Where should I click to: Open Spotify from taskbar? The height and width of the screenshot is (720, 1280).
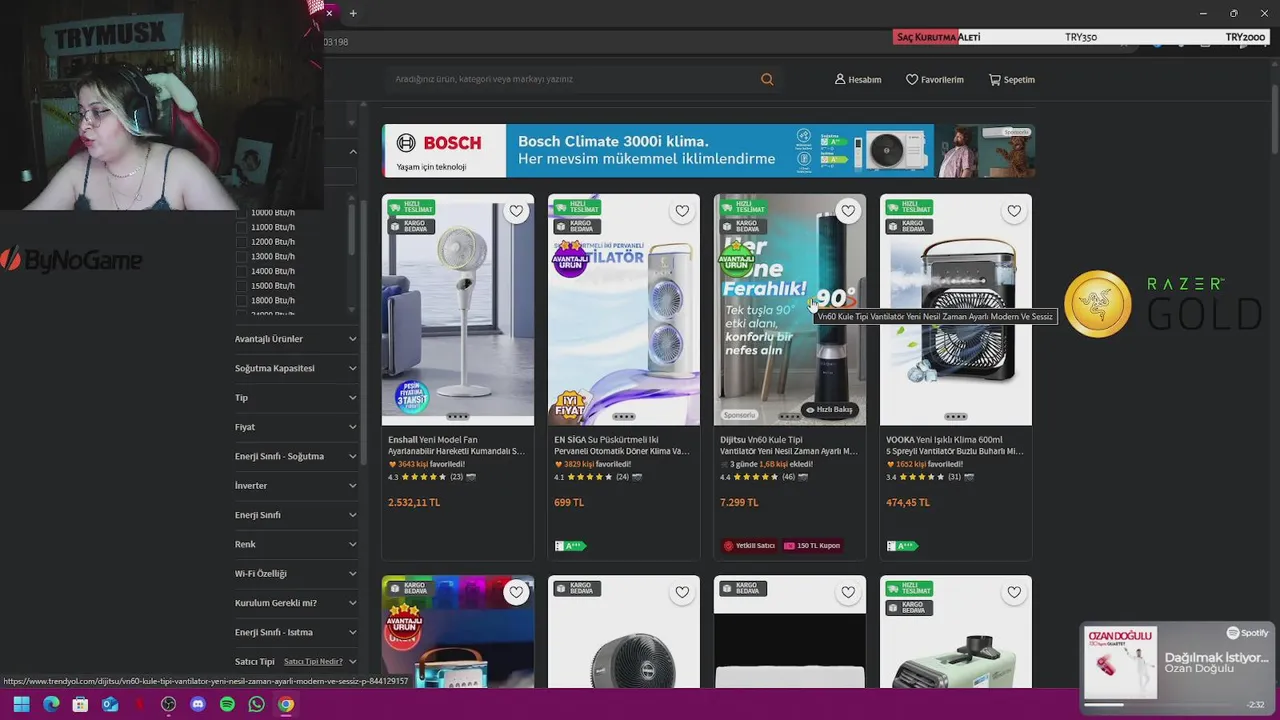227,704
